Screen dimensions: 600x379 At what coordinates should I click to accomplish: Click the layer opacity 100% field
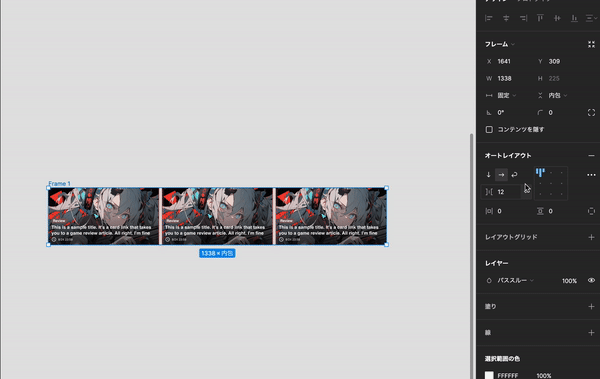point(569,281)
